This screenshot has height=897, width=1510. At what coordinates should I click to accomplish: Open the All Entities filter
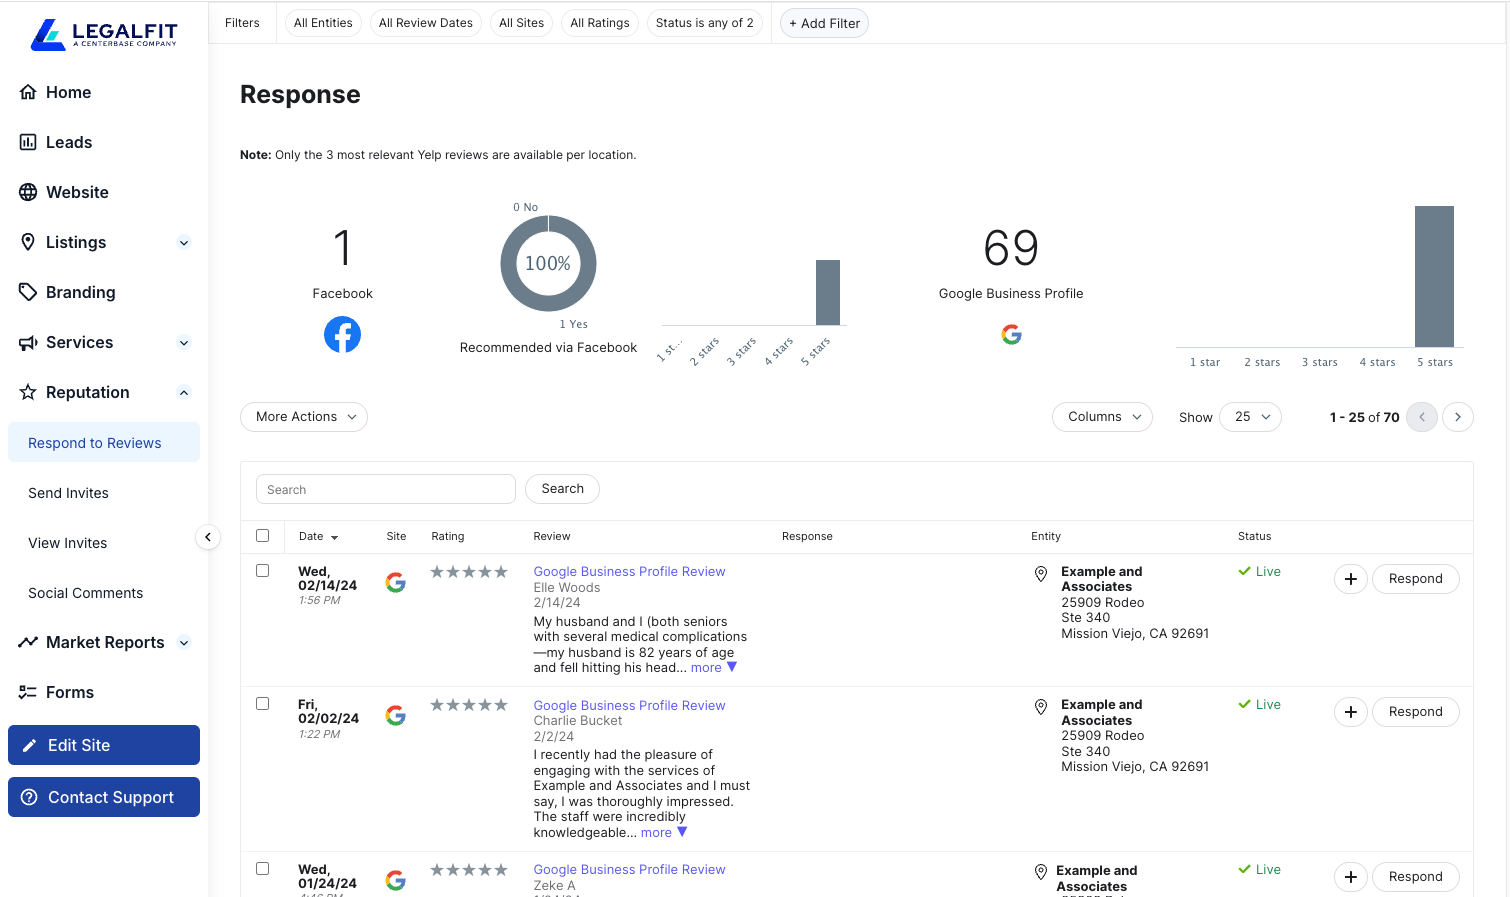point(323,23)
